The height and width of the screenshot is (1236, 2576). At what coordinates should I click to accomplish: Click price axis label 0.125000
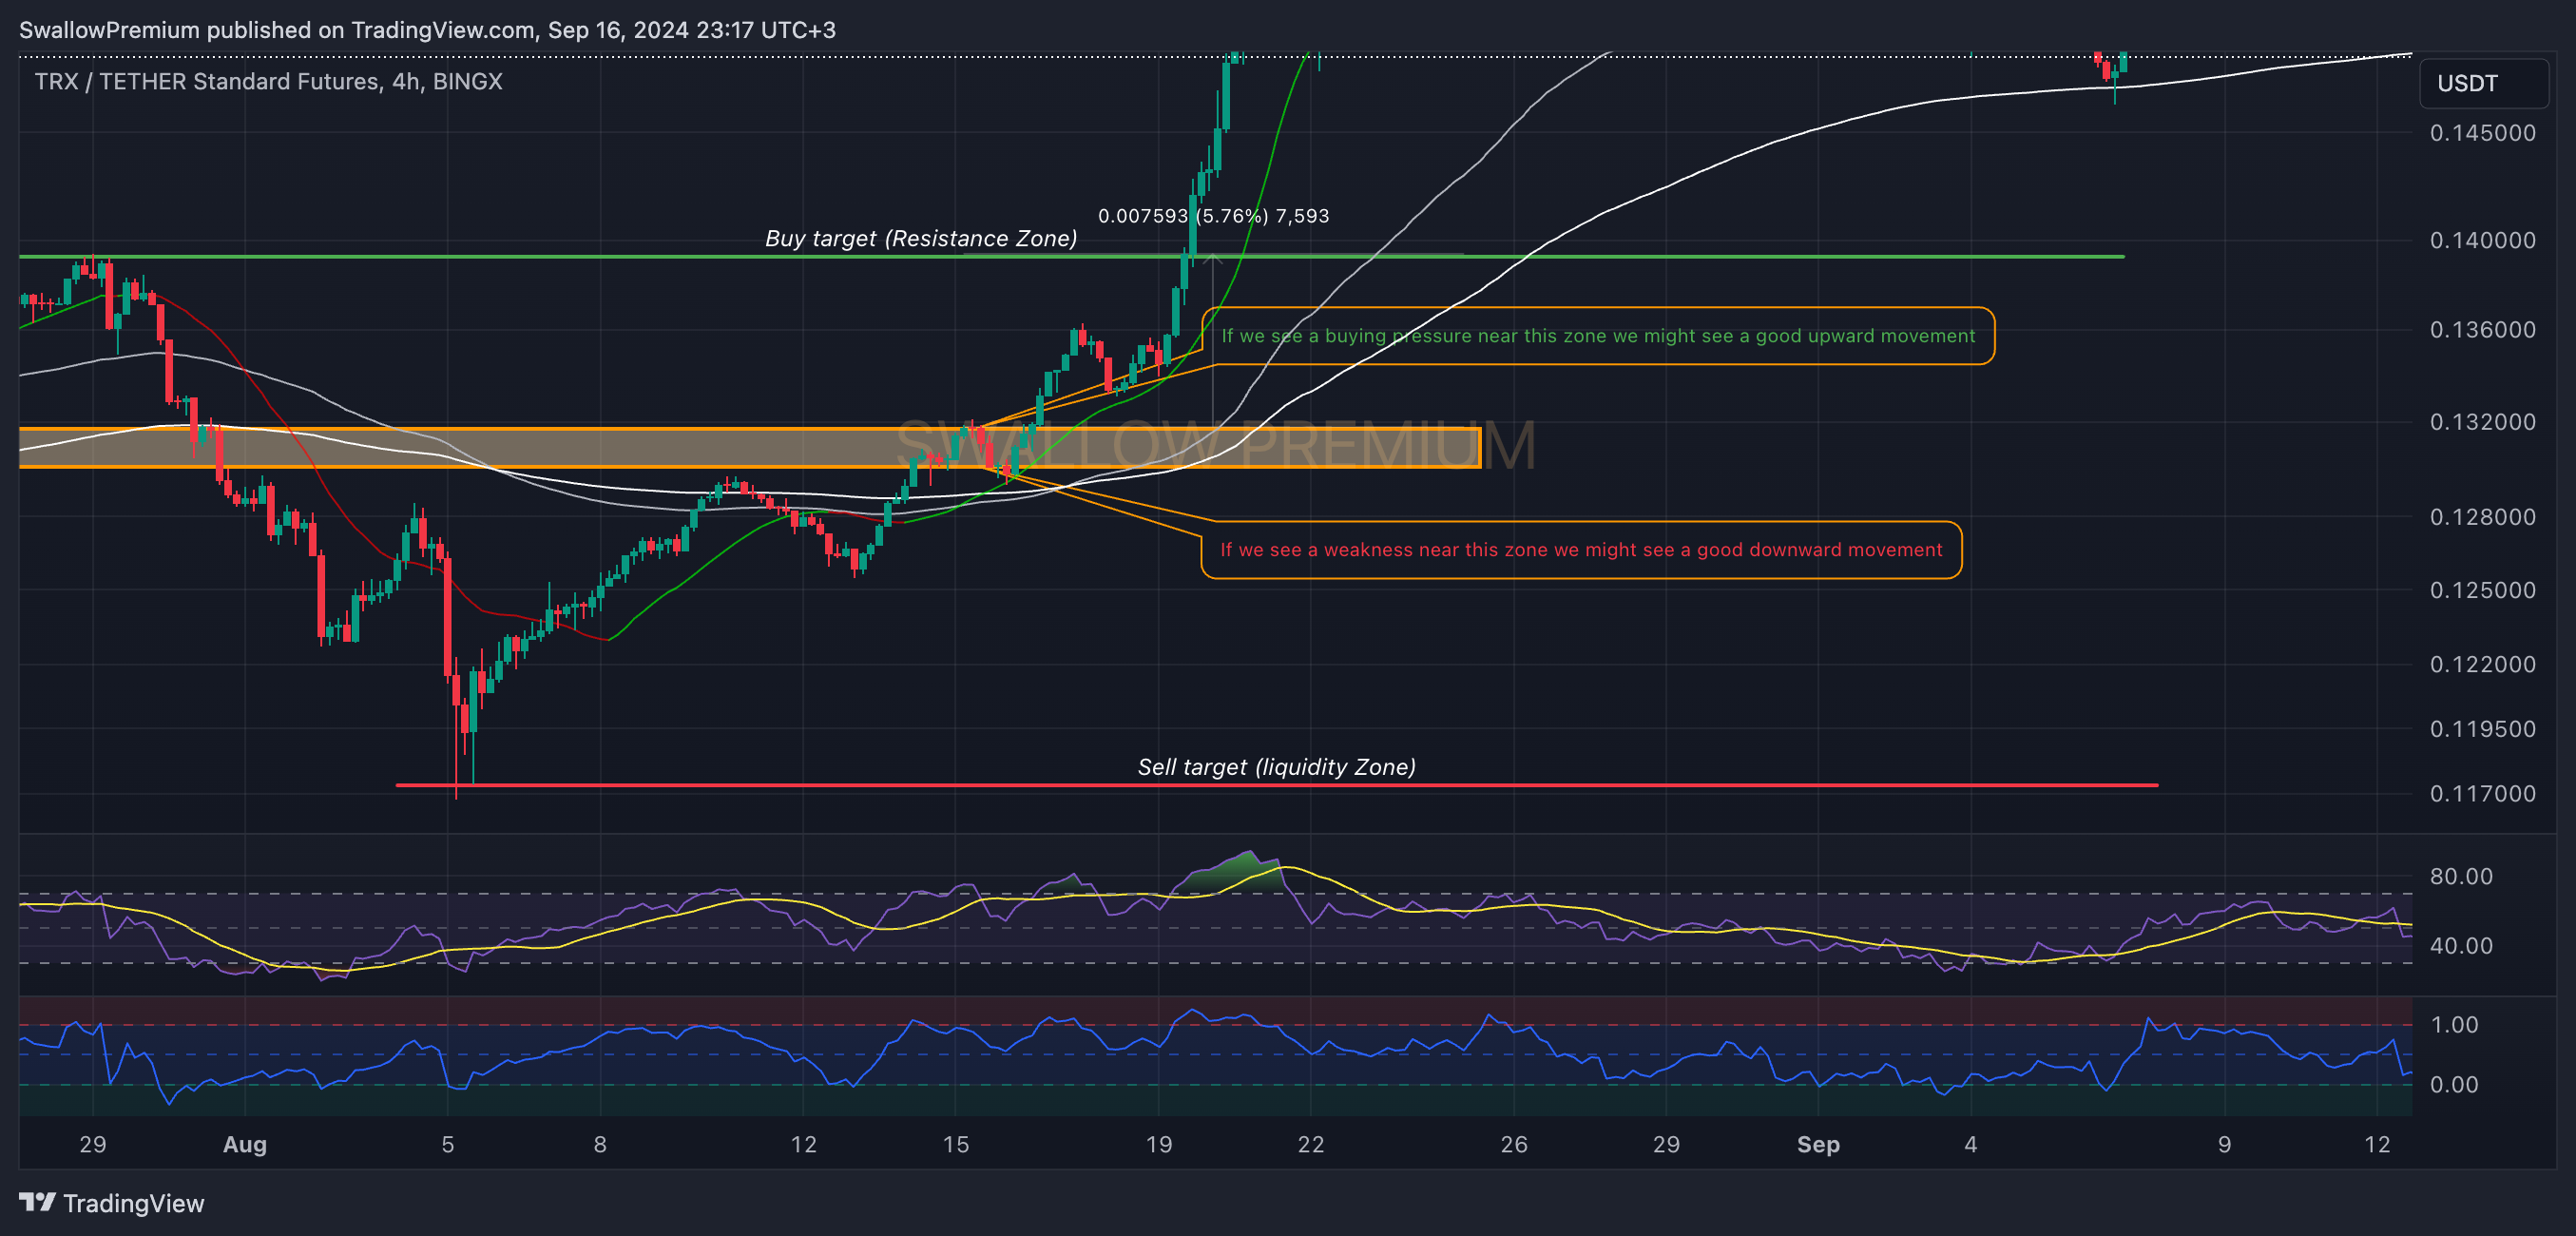2483,590
